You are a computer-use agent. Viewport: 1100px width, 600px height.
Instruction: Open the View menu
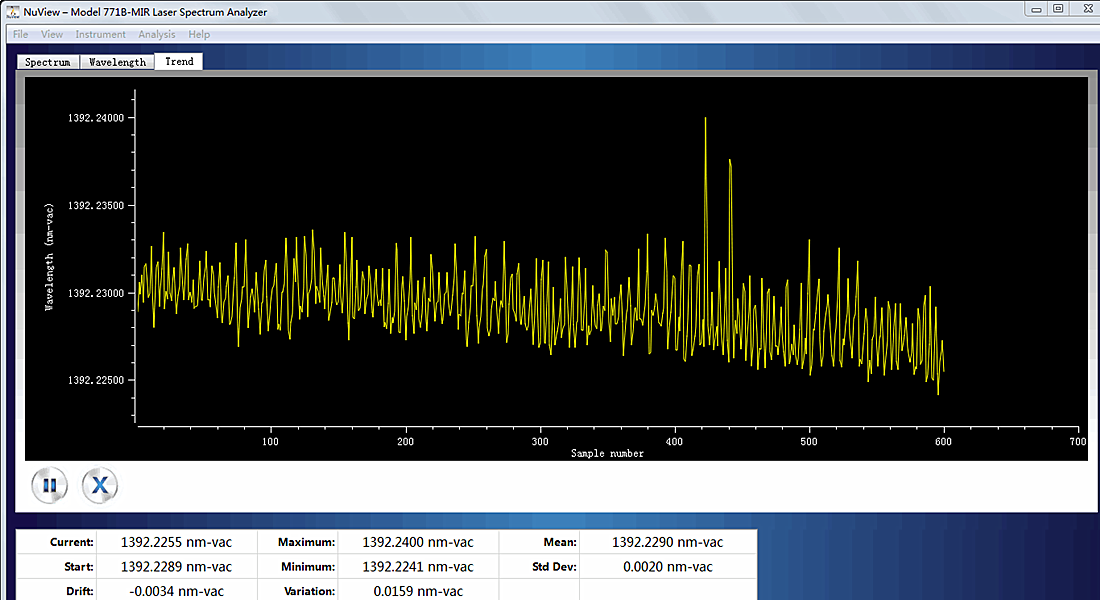pos(52,34)
